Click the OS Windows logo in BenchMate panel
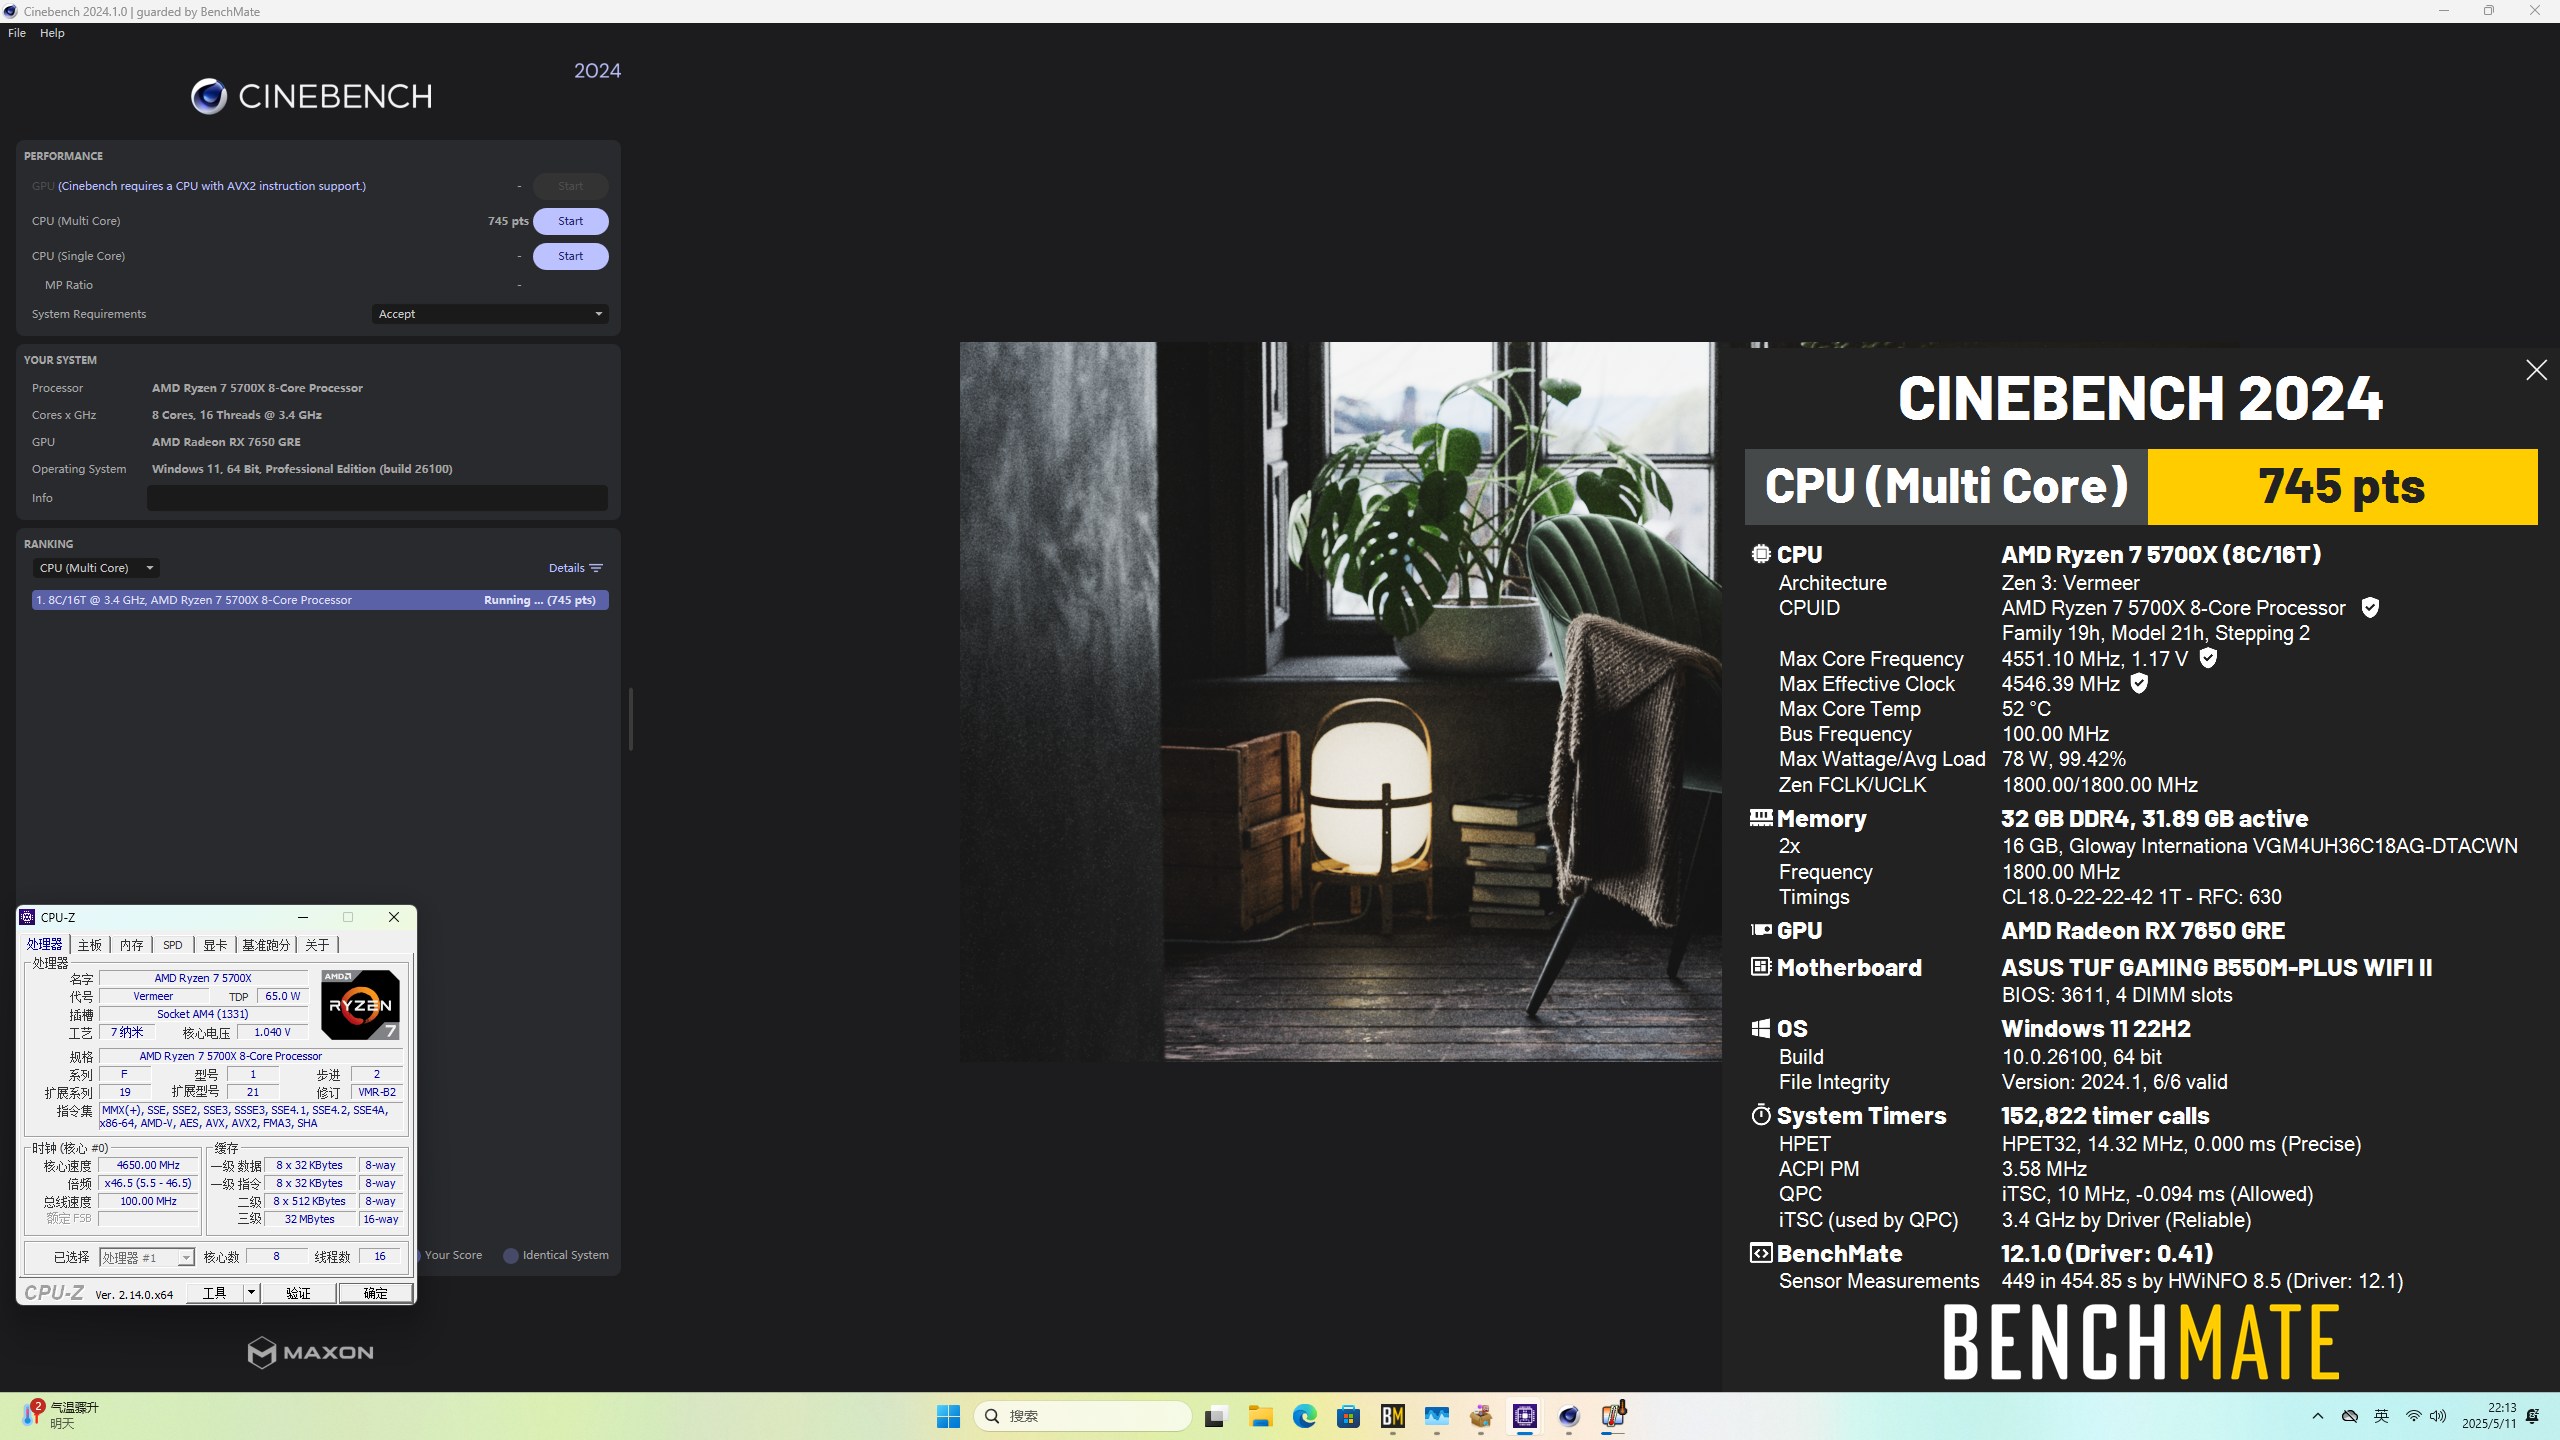 [x=1760, y=1028]
